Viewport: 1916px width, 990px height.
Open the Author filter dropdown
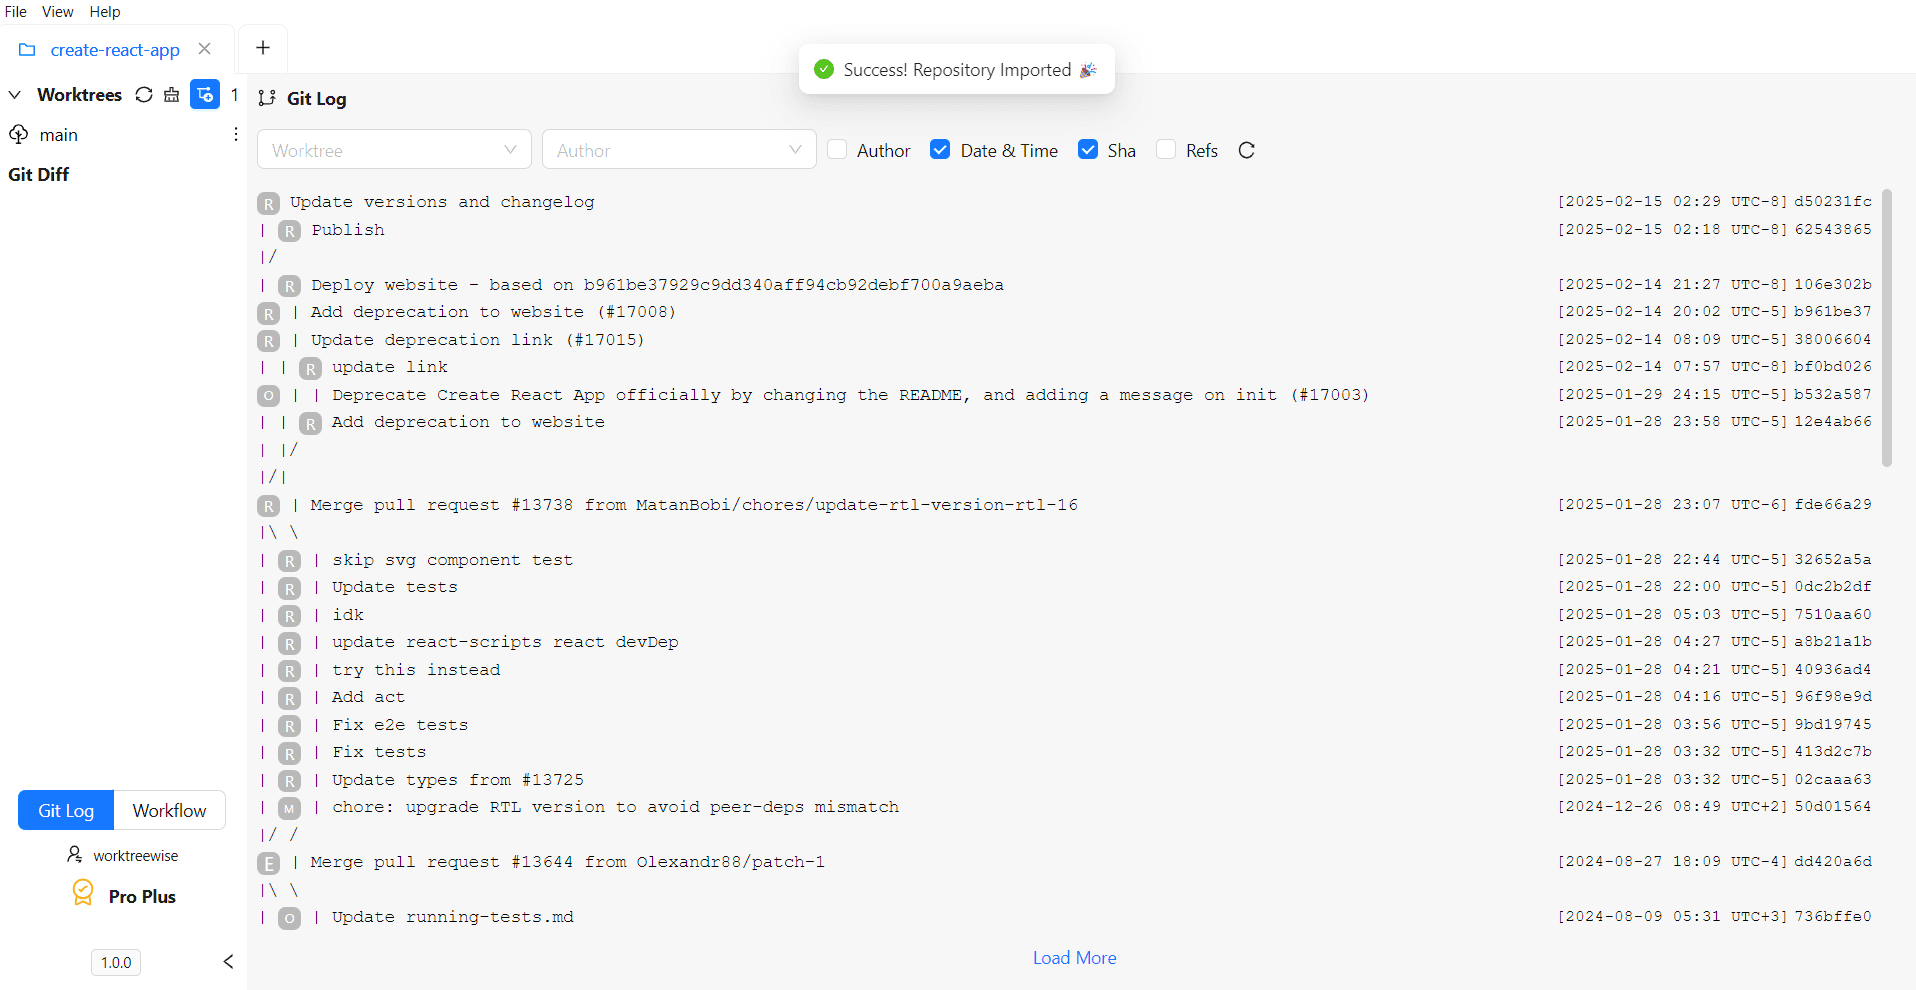[x=678, y=149]
